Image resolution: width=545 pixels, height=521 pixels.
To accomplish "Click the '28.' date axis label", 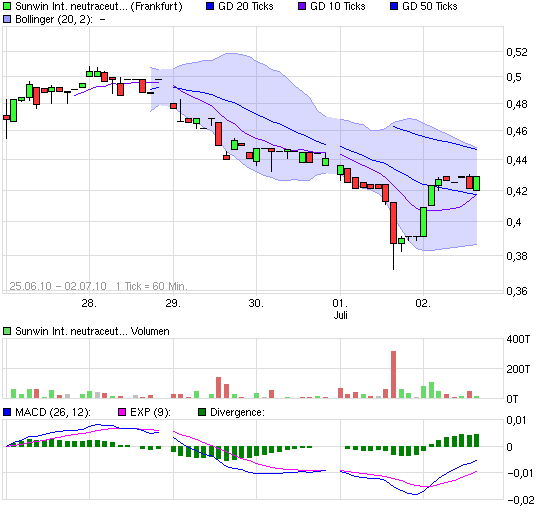I will pos(89,303).
